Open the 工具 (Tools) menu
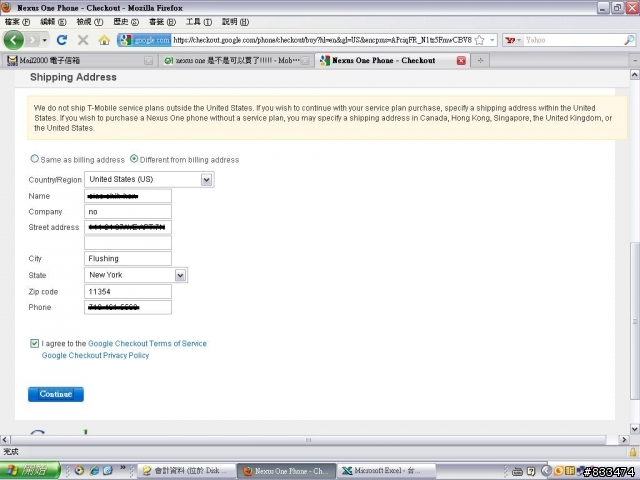 pyautogui.click(x=199, y=22)
